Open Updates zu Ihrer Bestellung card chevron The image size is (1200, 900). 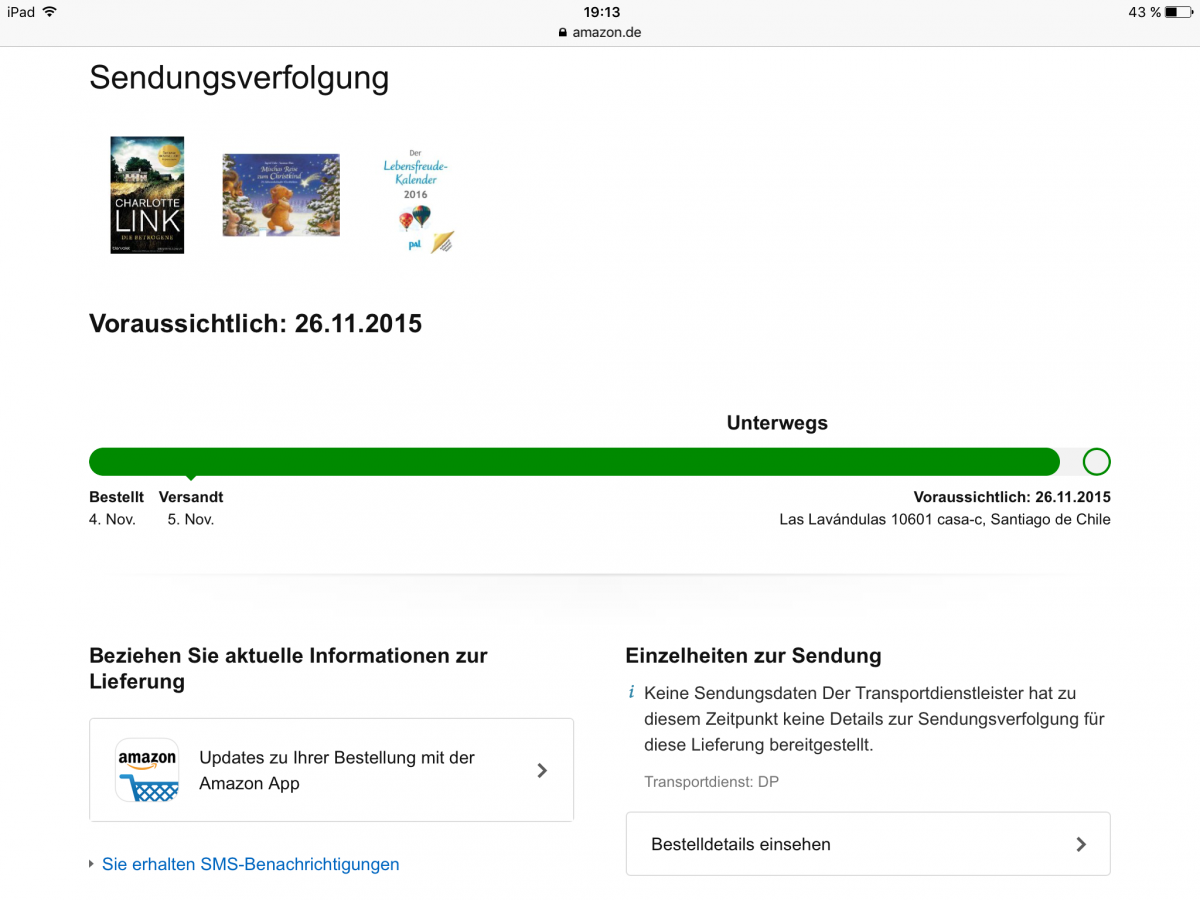point(542,770)
